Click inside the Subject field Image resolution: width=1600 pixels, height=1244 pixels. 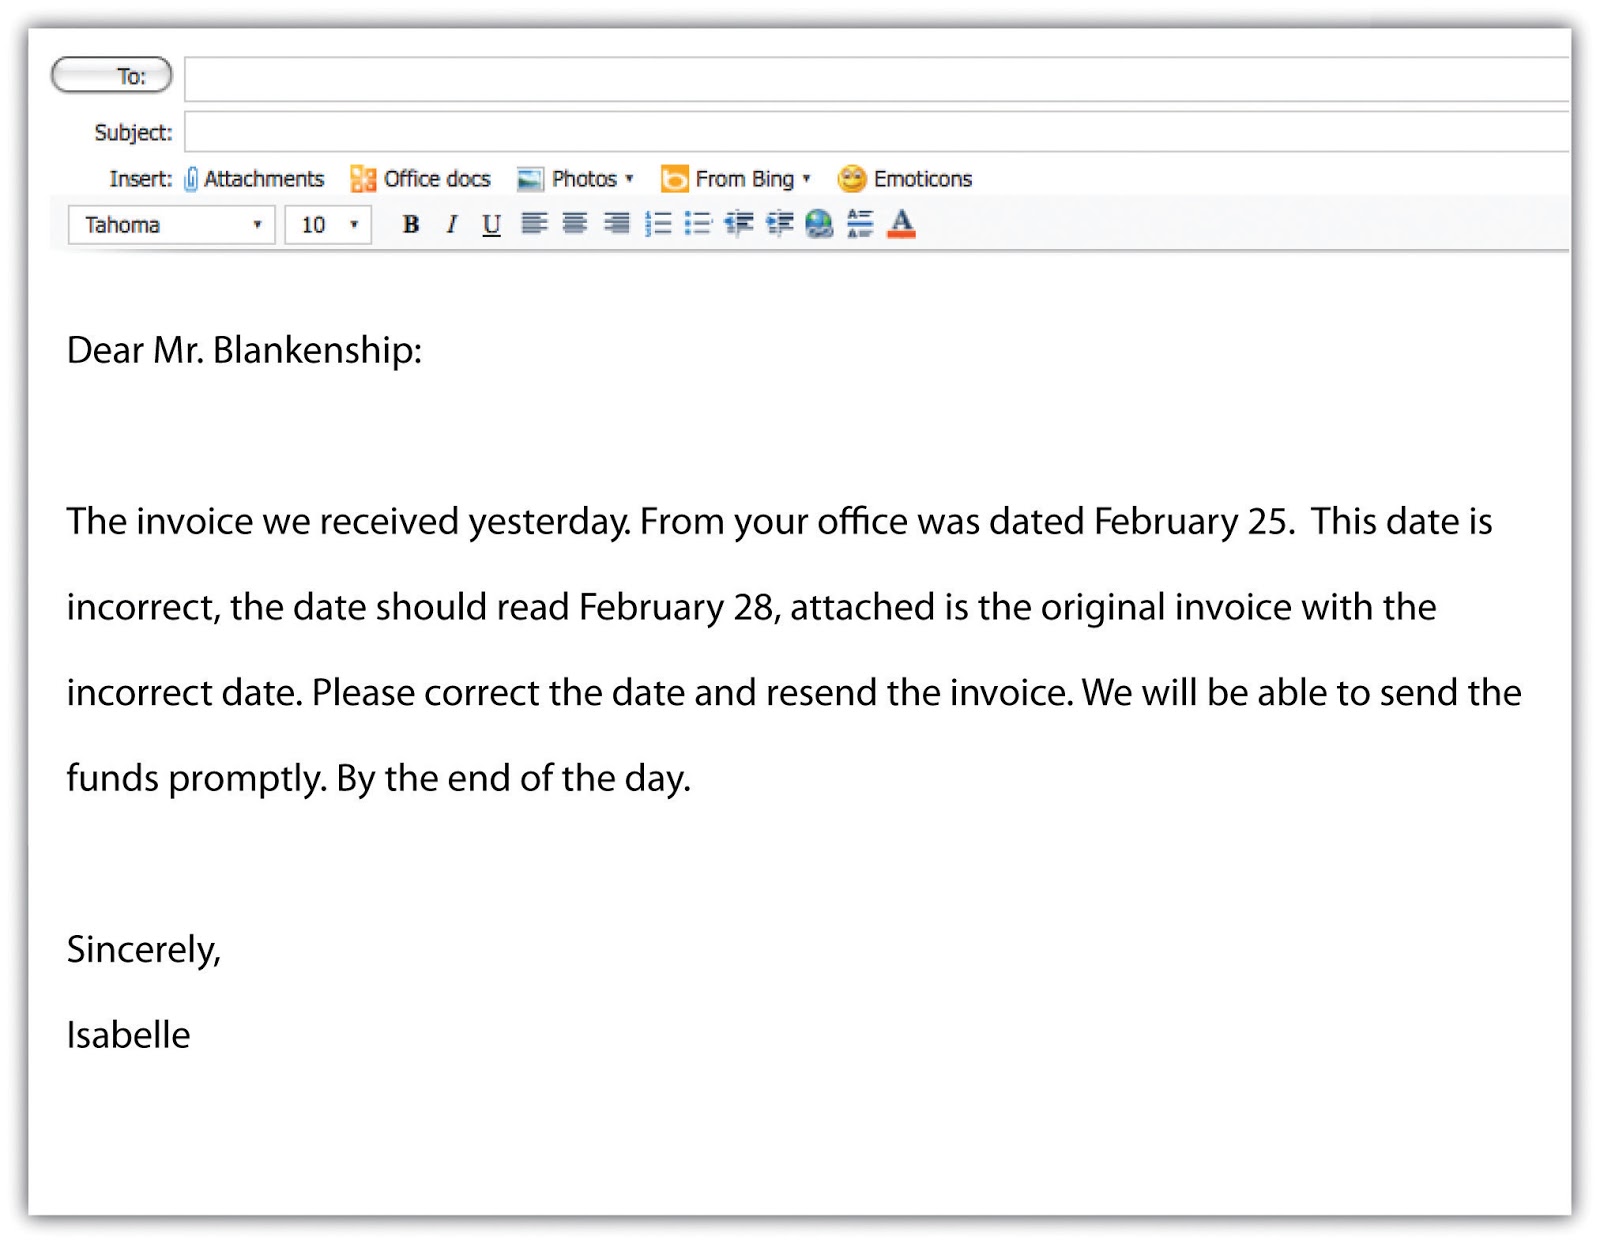point(600,131)
